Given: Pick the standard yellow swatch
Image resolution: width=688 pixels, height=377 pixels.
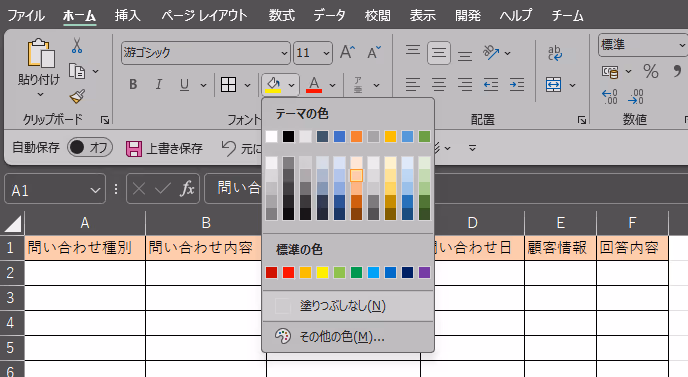Looking at the screenshot, I should point(322,273).
